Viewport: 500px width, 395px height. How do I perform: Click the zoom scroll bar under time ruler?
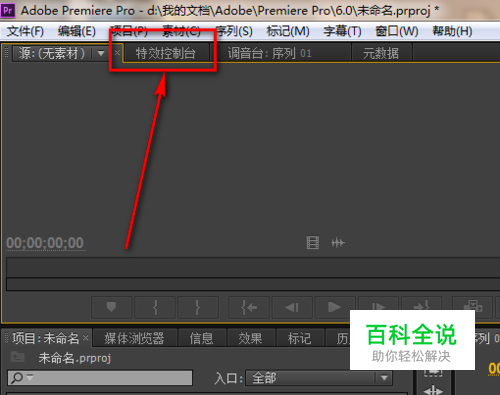[x=253, y=284]
